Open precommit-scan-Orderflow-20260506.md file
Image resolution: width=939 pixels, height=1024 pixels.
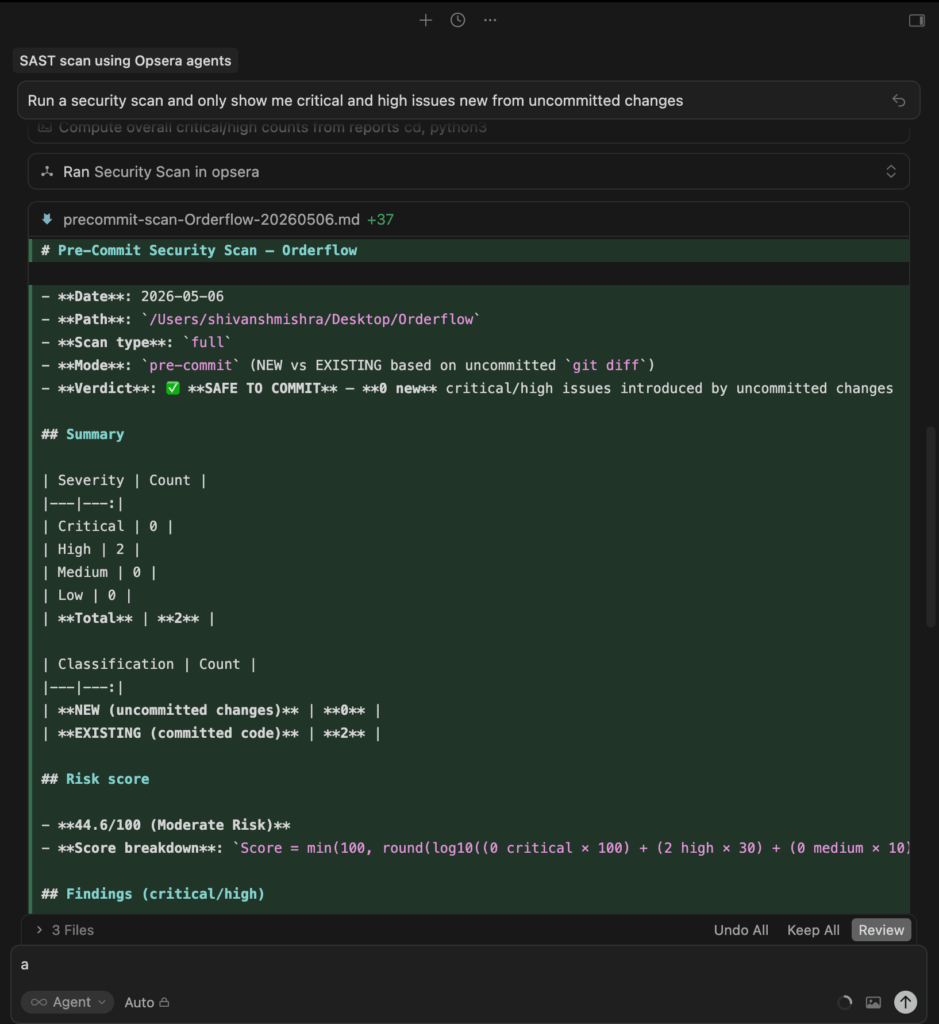(211, 219)
